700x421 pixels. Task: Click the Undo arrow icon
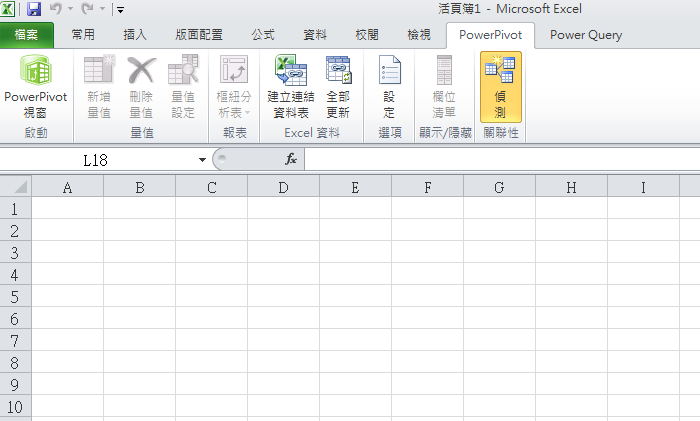click(56, 8)
